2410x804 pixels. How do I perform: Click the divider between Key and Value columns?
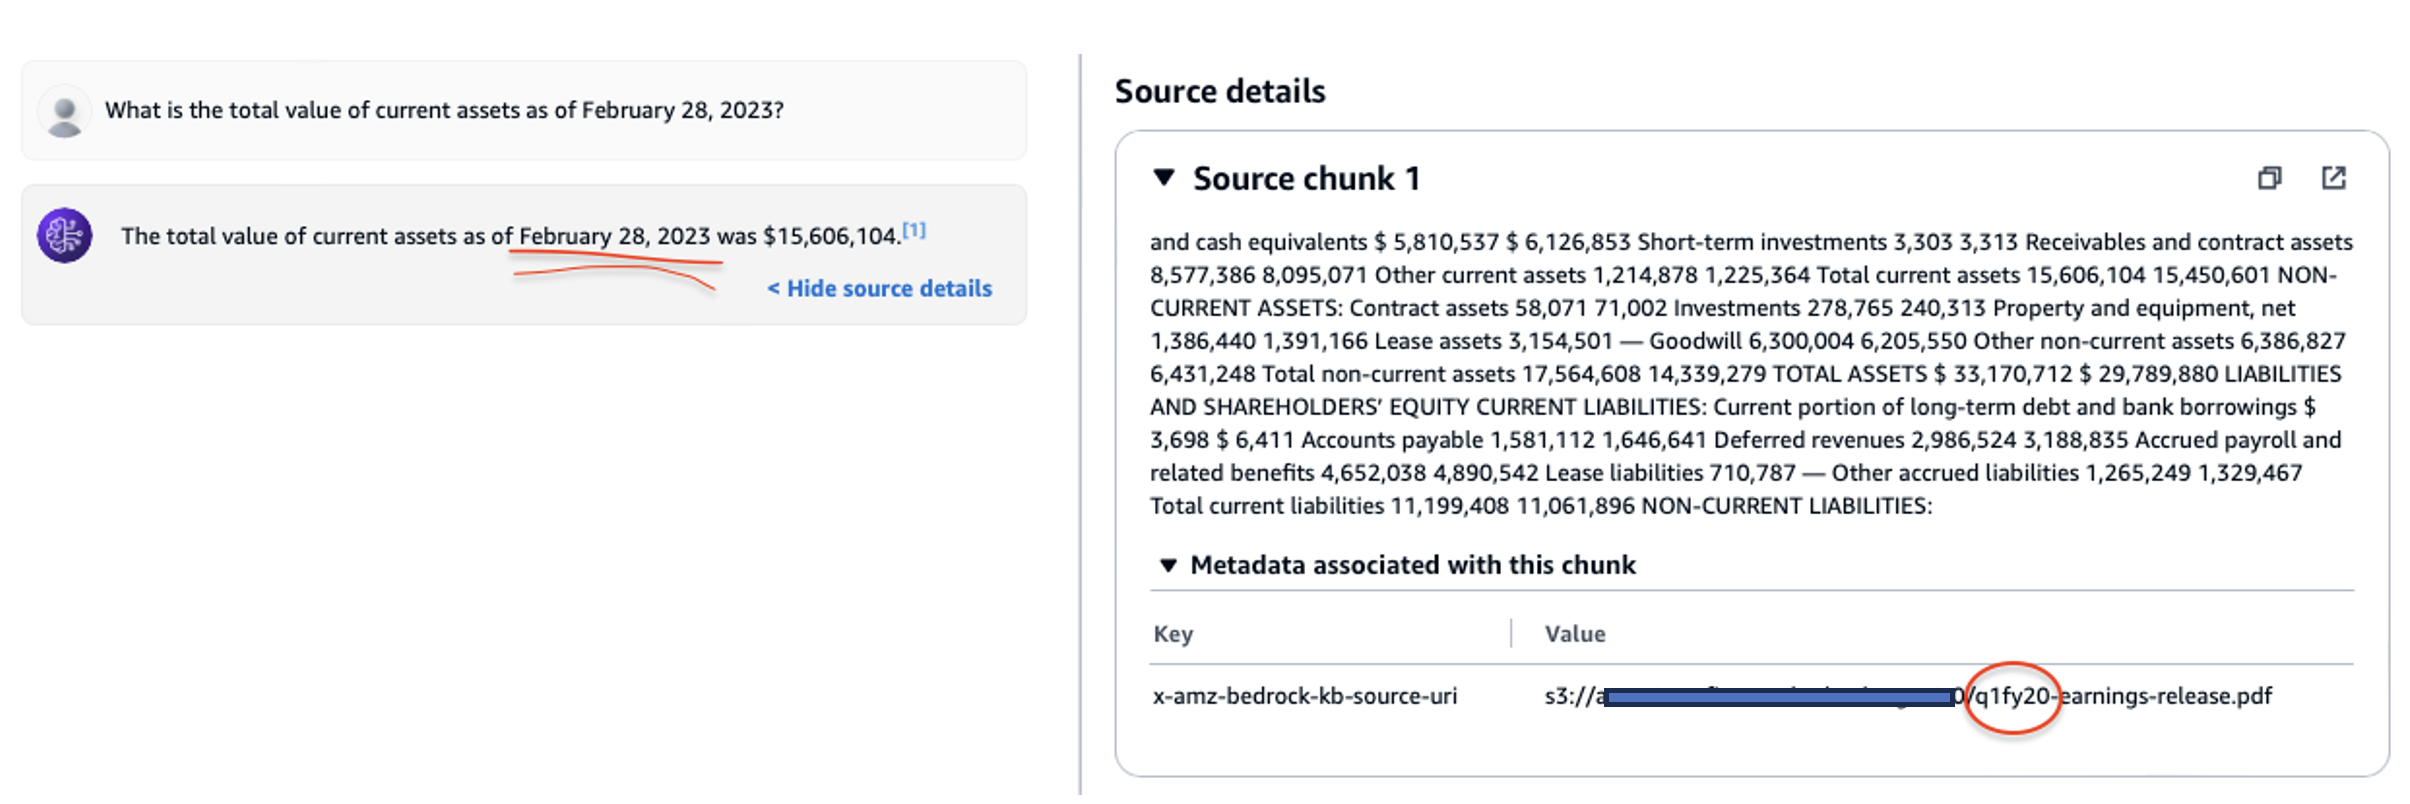[1511, 634]
